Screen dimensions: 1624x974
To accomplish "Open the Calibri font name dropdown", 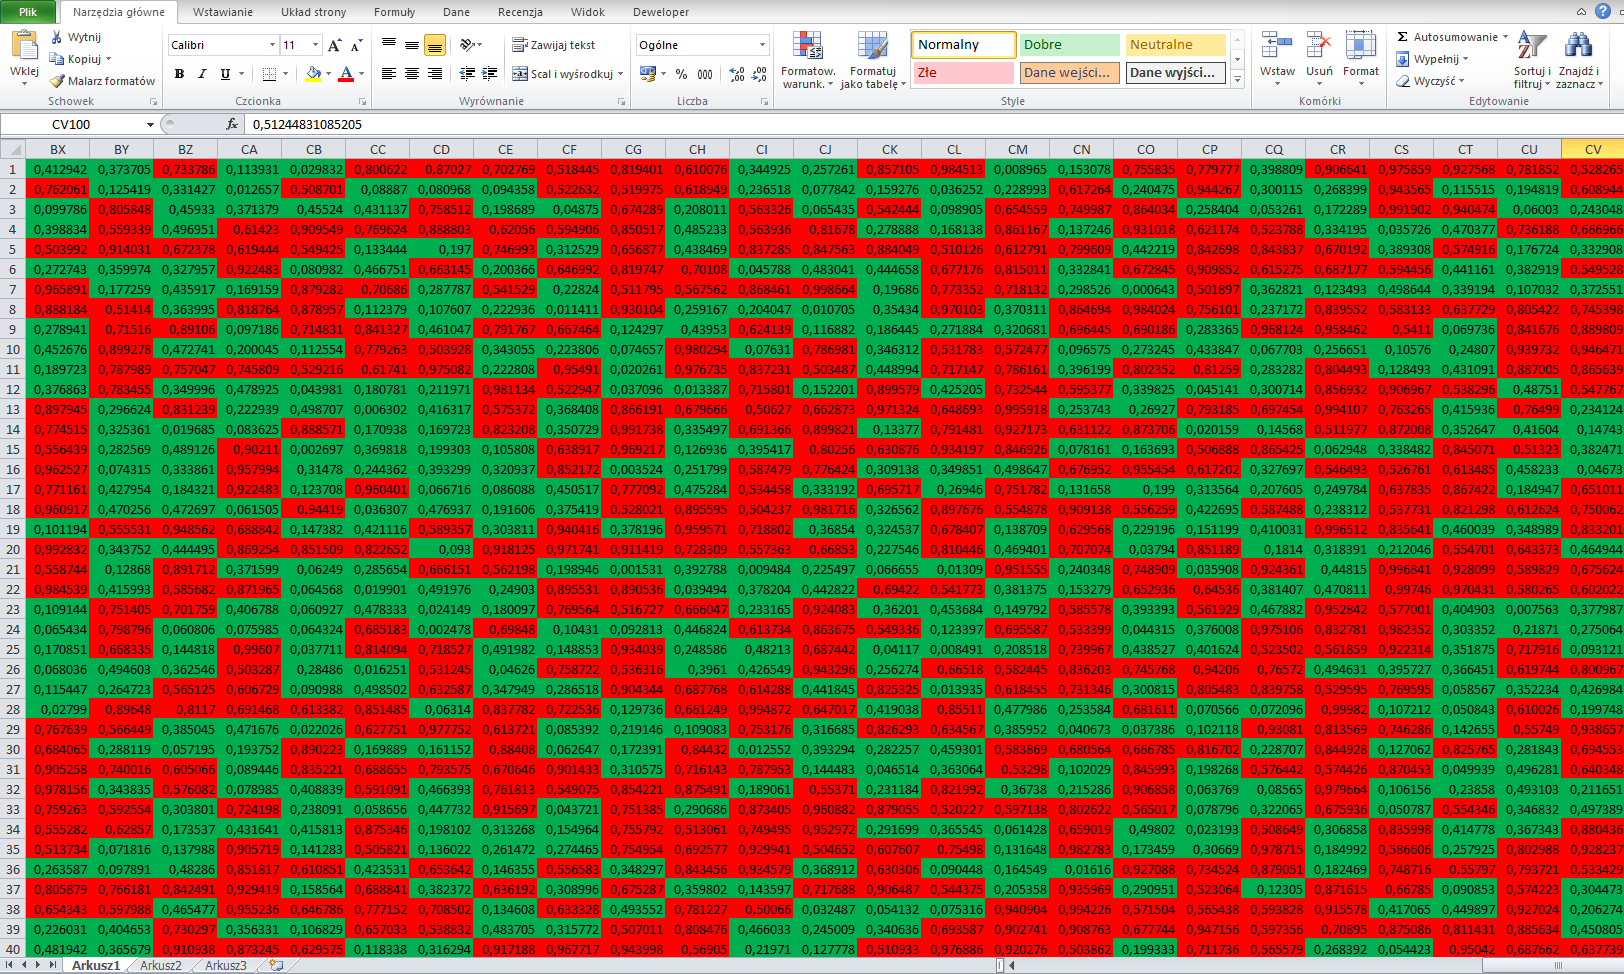I will (x=272, y=45).
